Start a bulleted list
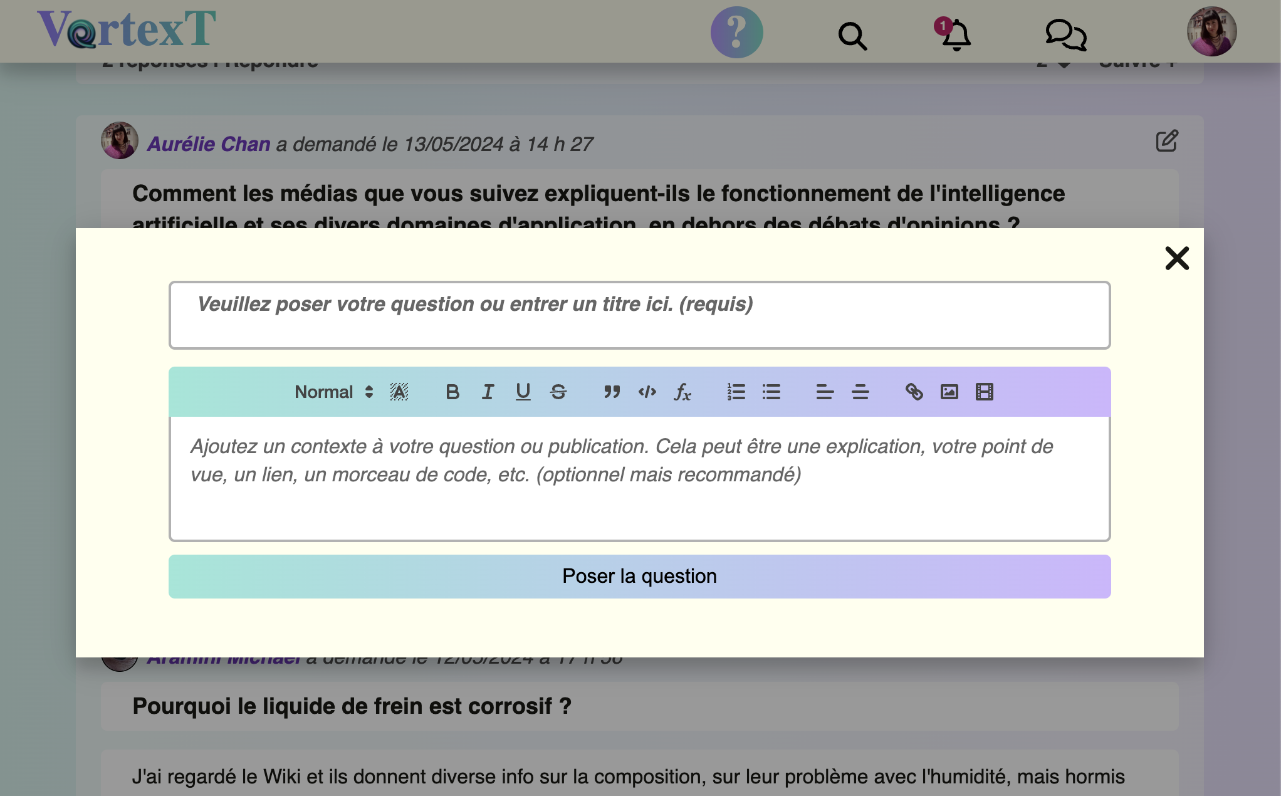This screenshot has width=1281, height=796. 771,392
